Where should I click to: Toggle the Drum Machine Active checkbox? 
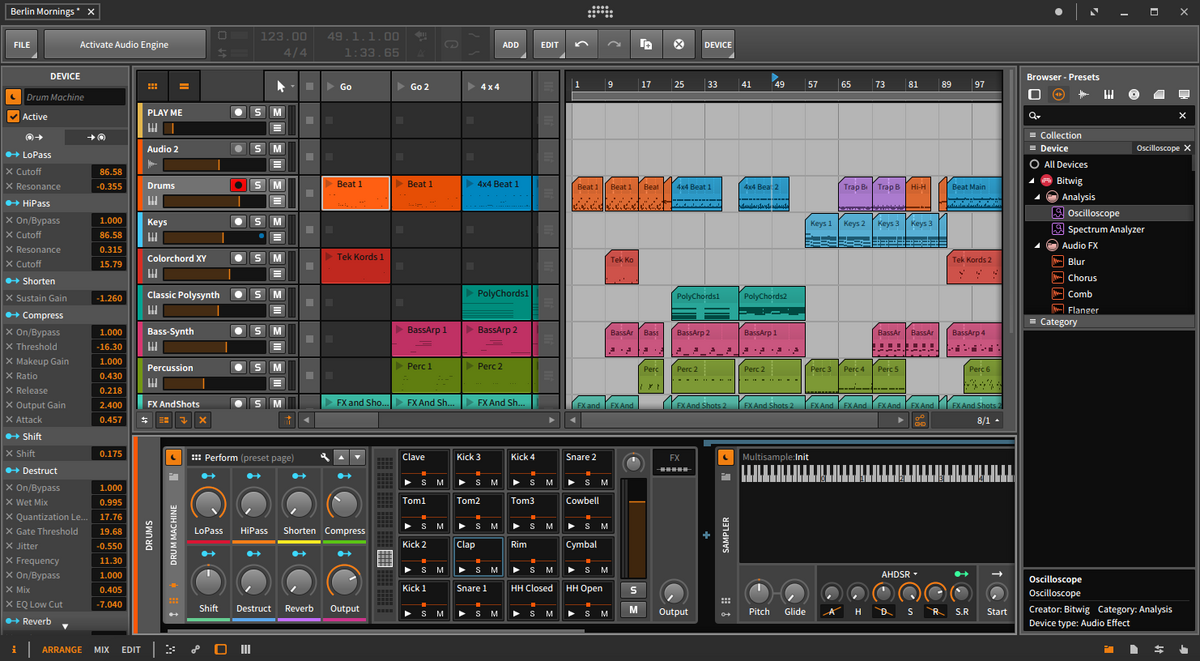click(x=13, y=117)
